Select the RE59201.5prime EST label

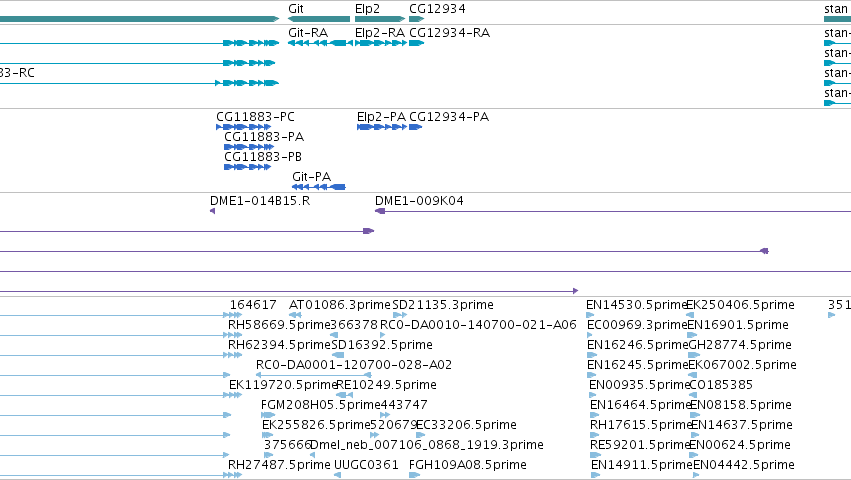tap(640, 446)
